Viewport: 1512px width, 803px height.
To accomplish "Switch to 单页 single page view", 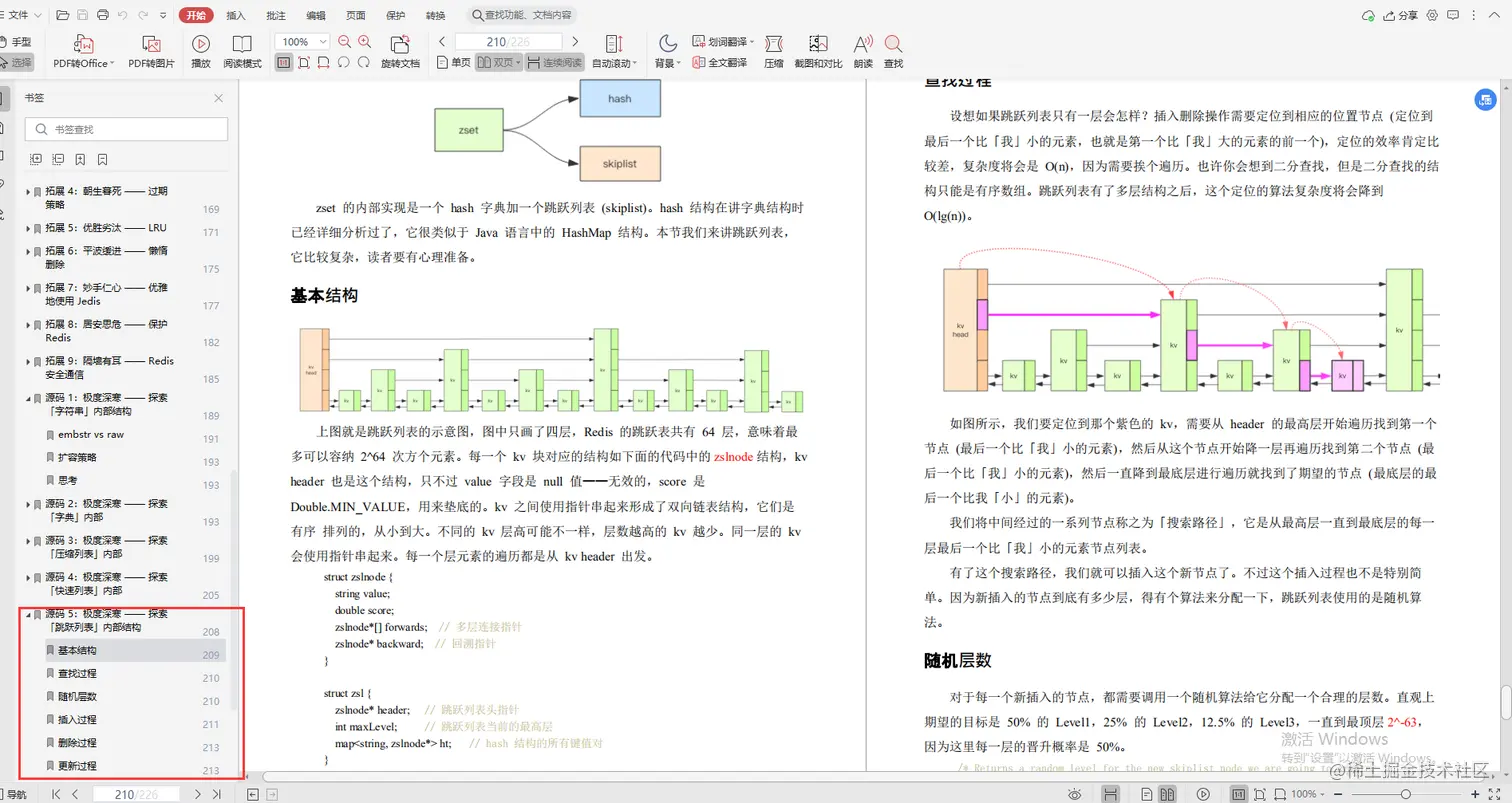I will (x=454, y=62).
